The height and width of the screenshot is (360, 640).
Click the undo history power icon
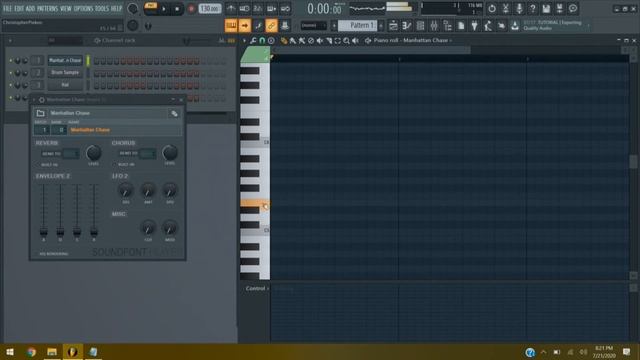point(492,9)
